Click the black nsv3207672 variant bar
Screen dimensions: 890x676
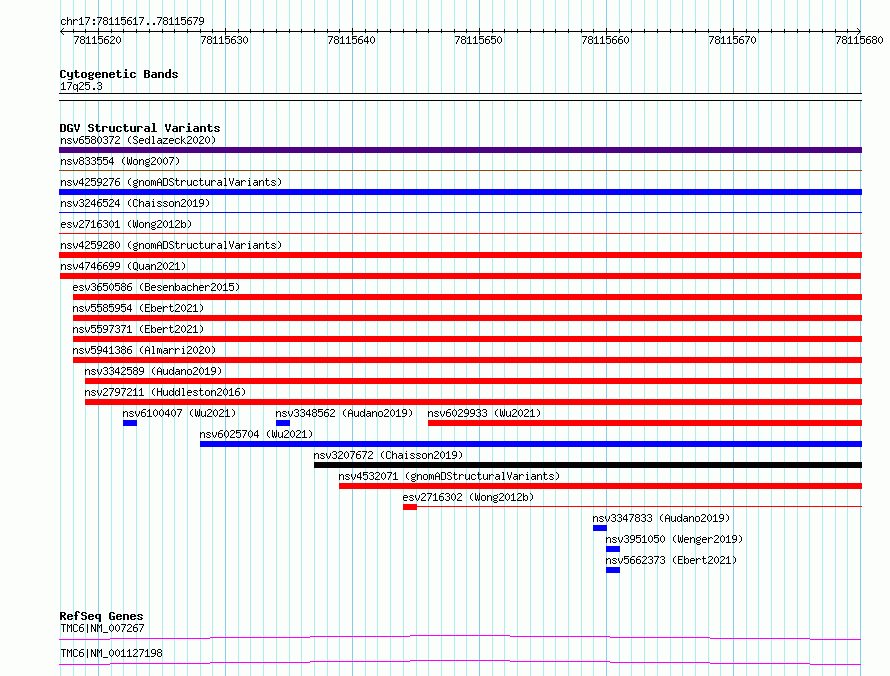[x=588, y=465]
